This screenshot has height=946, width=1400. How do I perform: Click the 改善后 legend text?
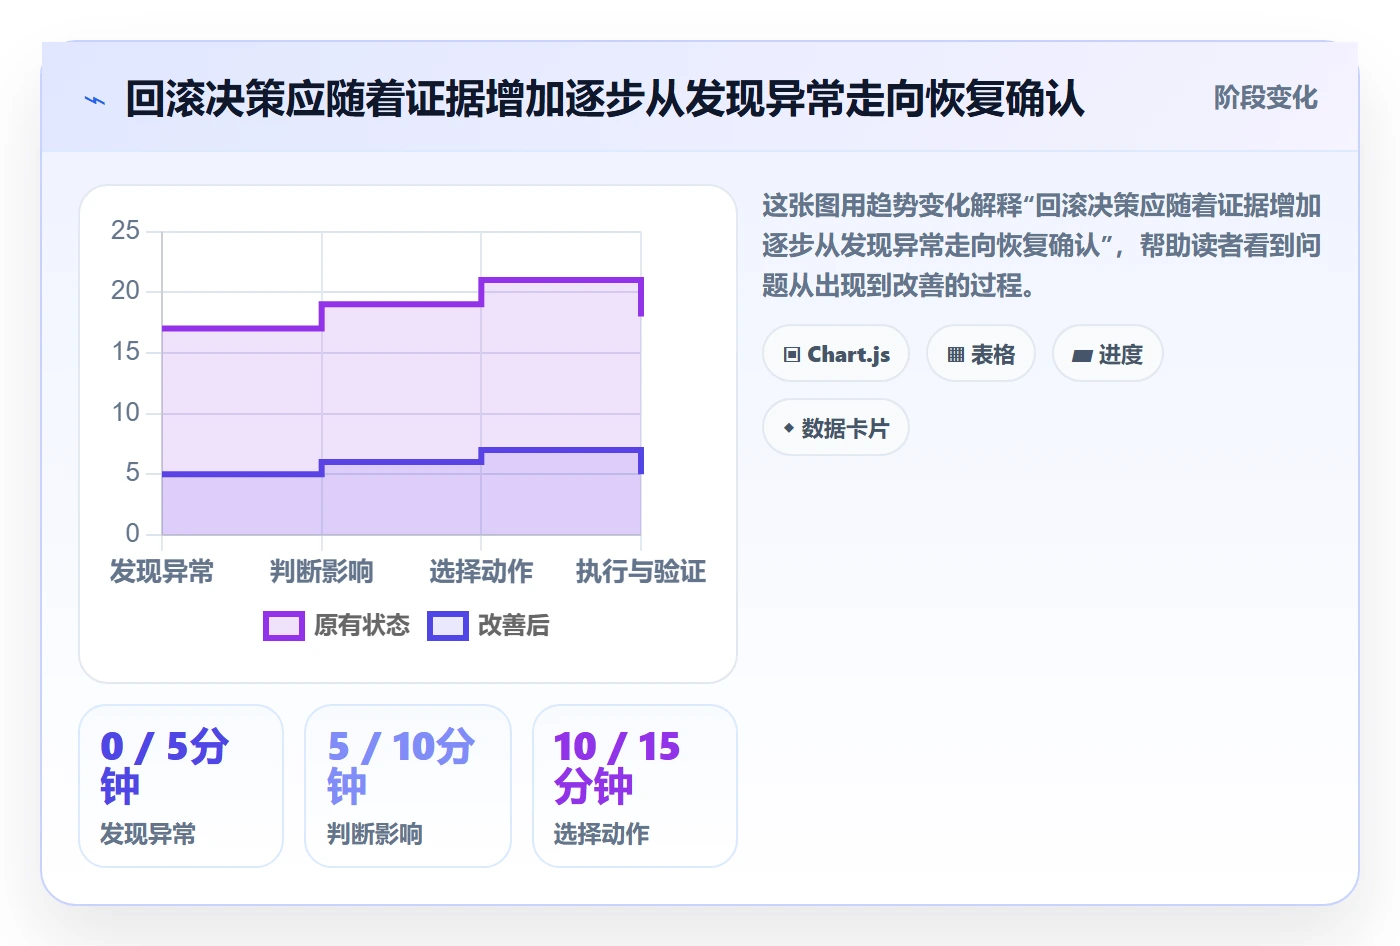[x=514, y=626]
